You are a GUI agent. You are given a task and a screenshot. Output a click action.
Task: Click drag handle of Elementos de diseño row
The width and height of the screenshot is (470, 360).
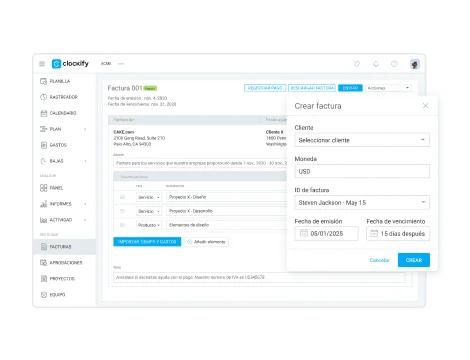[x=122, y=225]
